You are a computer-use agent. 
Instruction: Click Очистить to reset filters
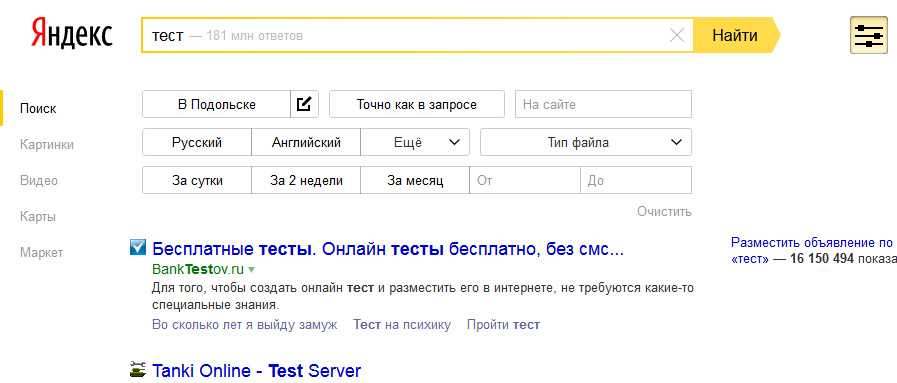[664, 212]
